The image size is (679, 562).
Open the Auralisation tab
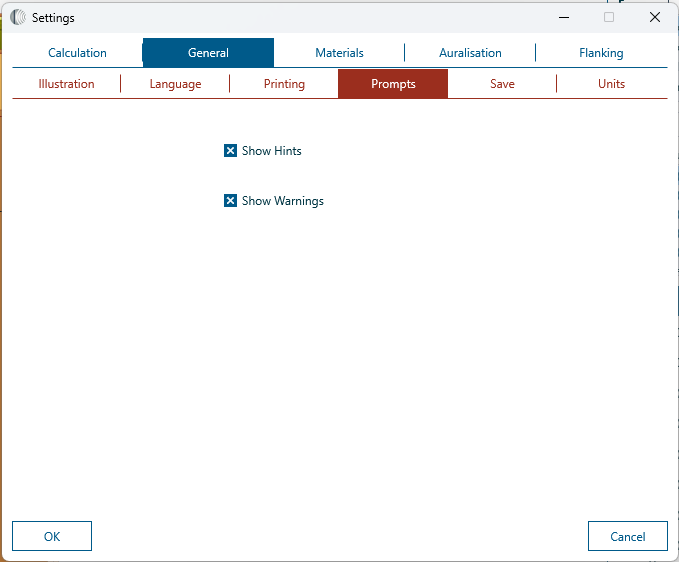pyautogui.click(x=470, y=53)
